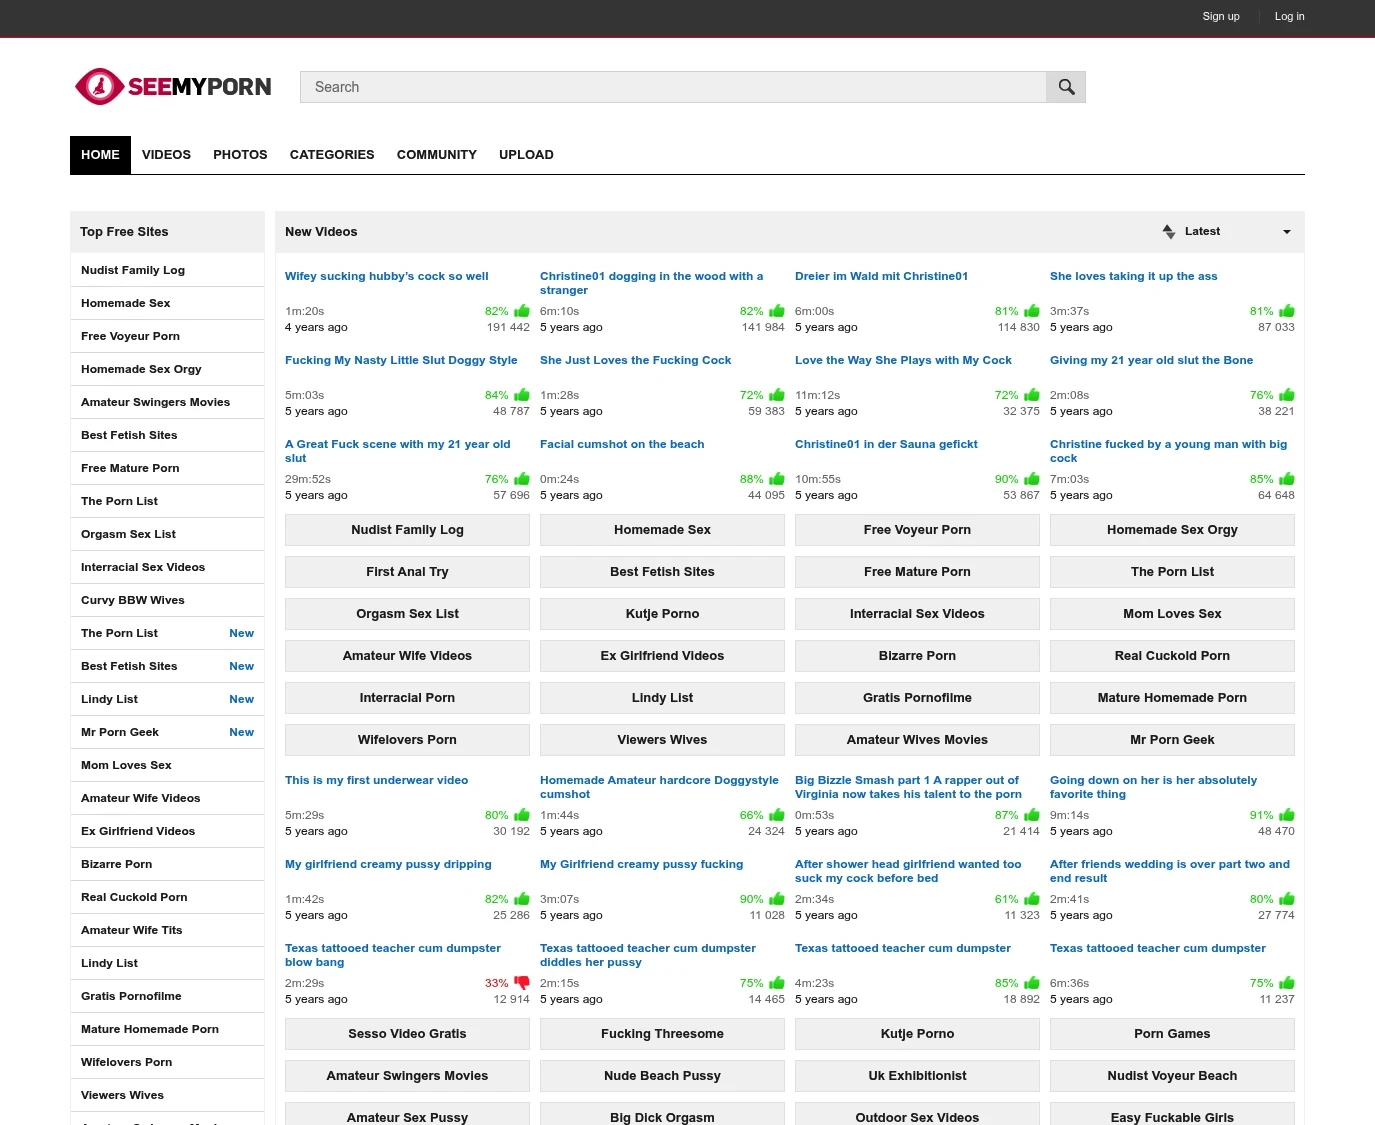This screenshot has width=1375, height=1125.
Task: Click the Gratis Pornofilme button in the grid
Action: click(917, 698)
